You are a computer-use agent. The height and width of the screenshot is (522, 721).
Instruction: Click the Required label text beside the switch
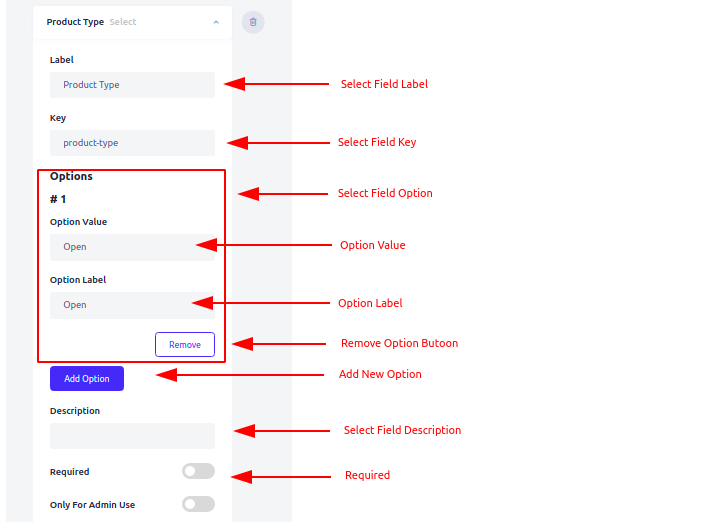point(69,472)
